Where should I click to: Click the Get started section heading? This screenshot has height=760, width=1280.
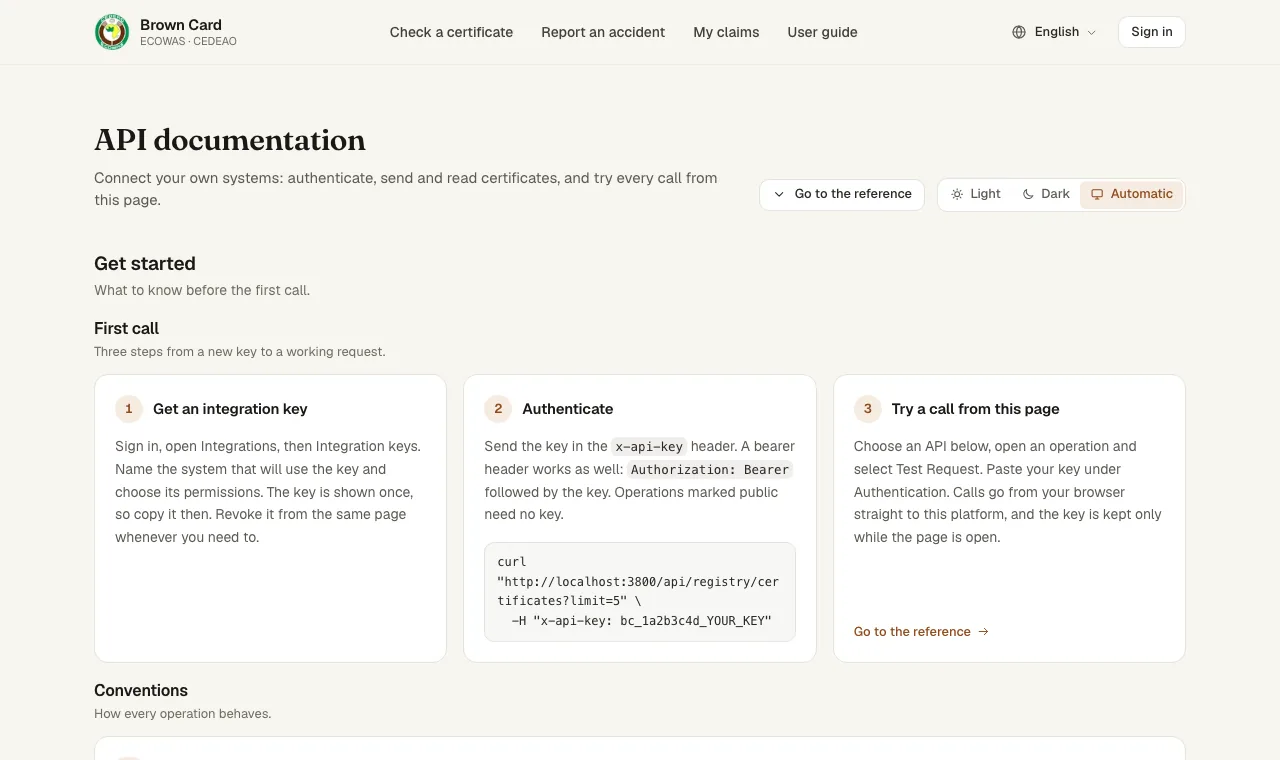click(x=145, y=264)
